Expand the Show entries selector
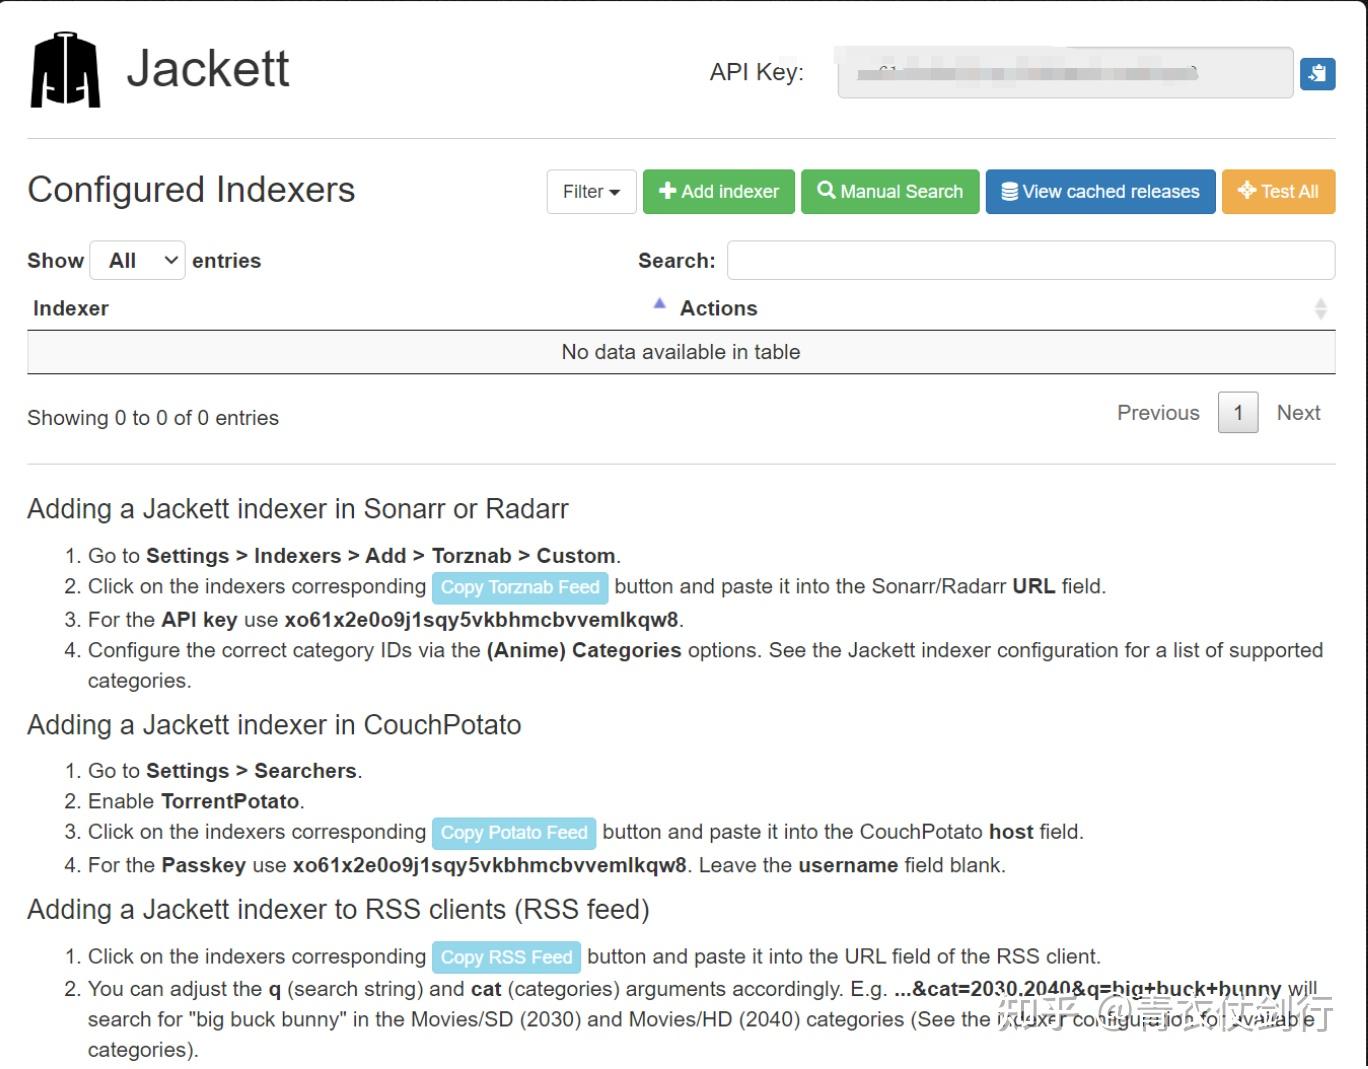Screen dimensions: 1368x1069 [x=137, y=261]
